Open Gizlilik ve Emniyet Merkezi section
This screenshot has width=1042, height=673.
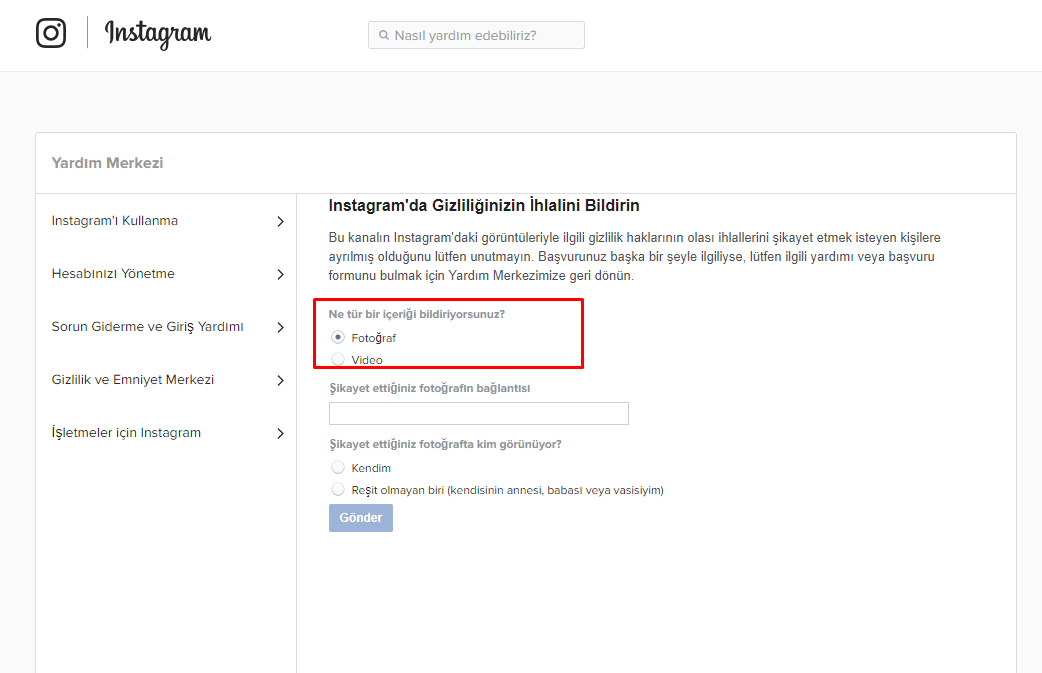(x=133, y=380)
